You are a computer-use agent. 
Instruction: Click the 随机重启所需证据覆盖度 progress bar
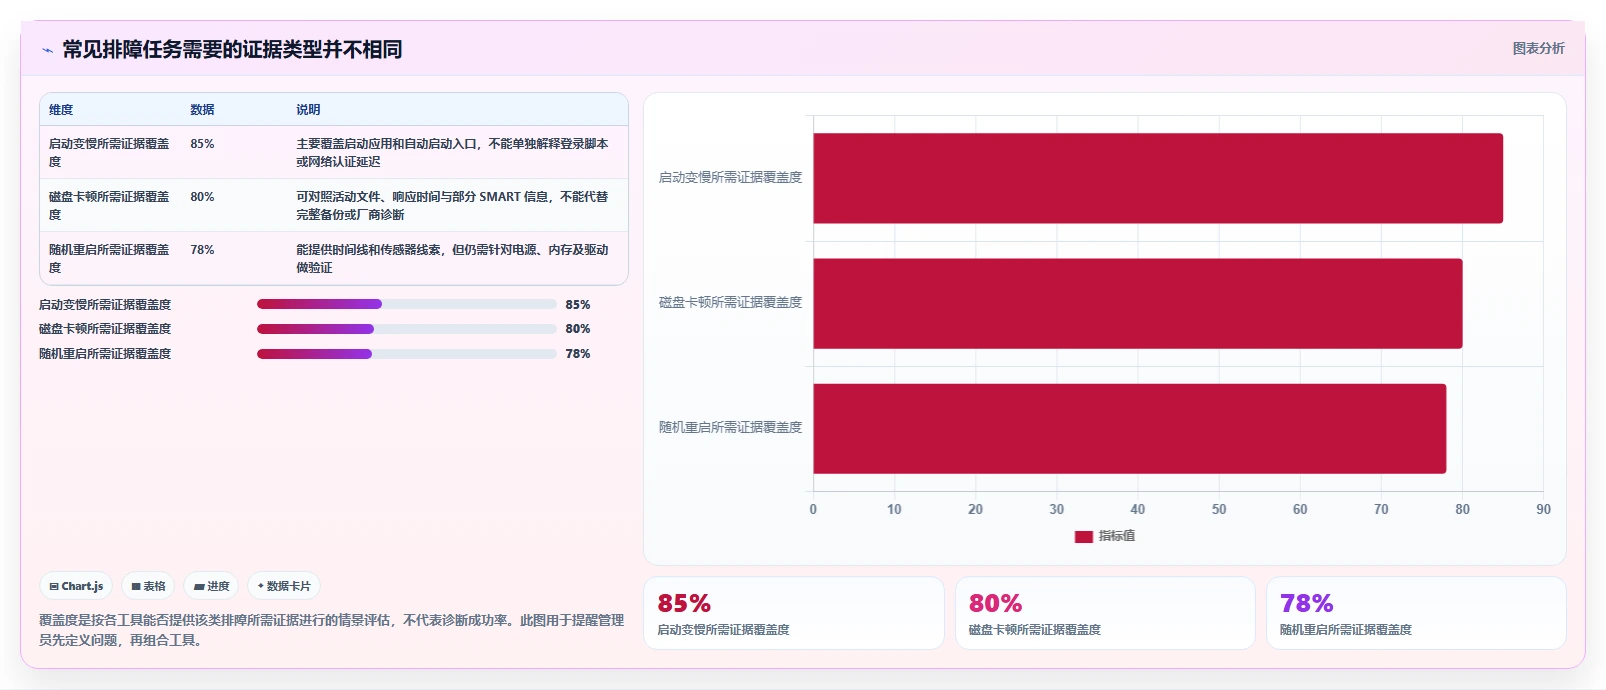tap(406, 354)
